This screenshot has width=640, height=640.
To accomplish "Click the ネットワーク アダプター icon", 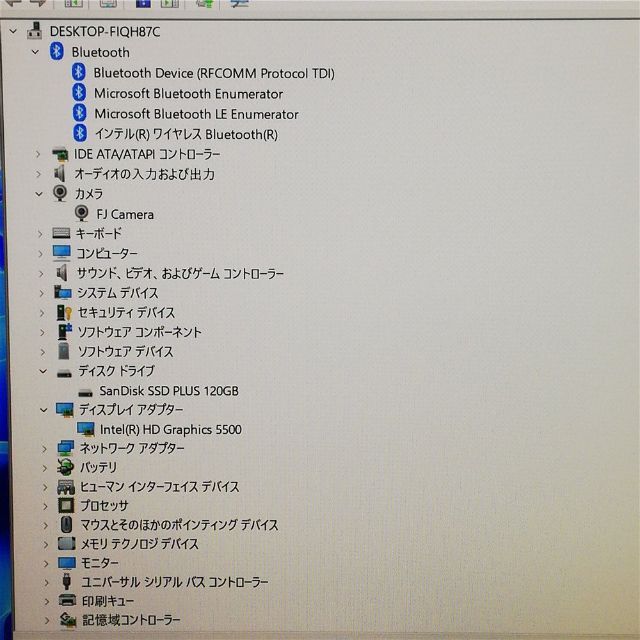I will (66, 448).
